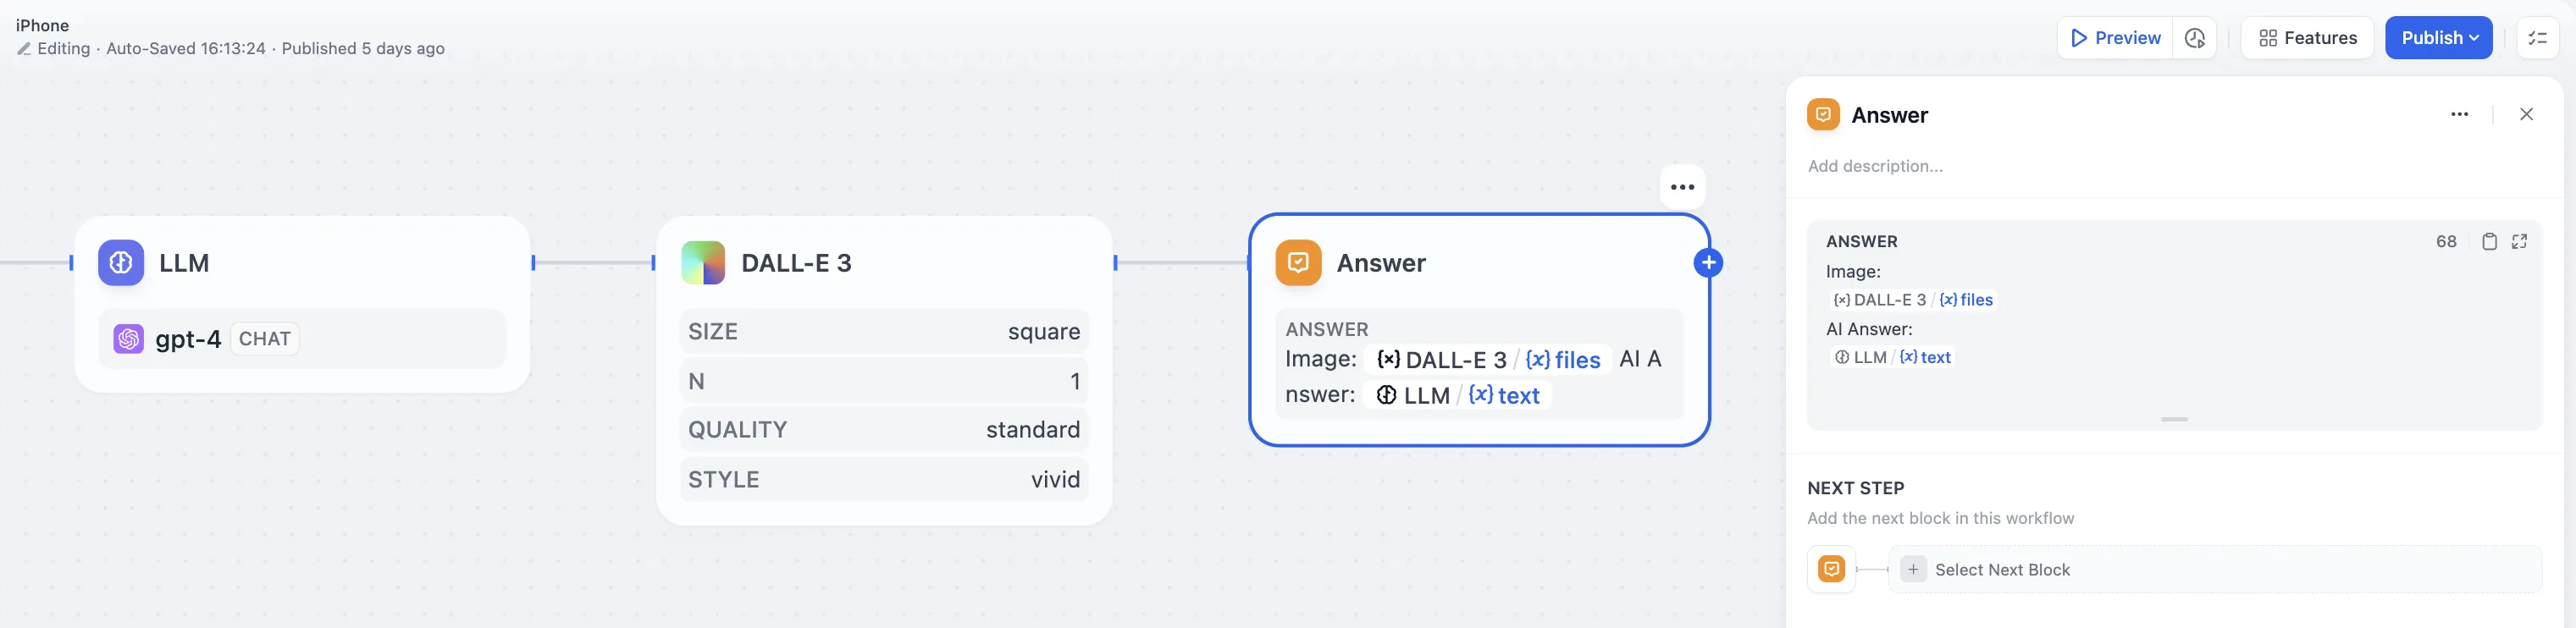Screen dimensions: 2576x628
Task: Open the run history clock icon
Action: click(x=2195, y=38)
